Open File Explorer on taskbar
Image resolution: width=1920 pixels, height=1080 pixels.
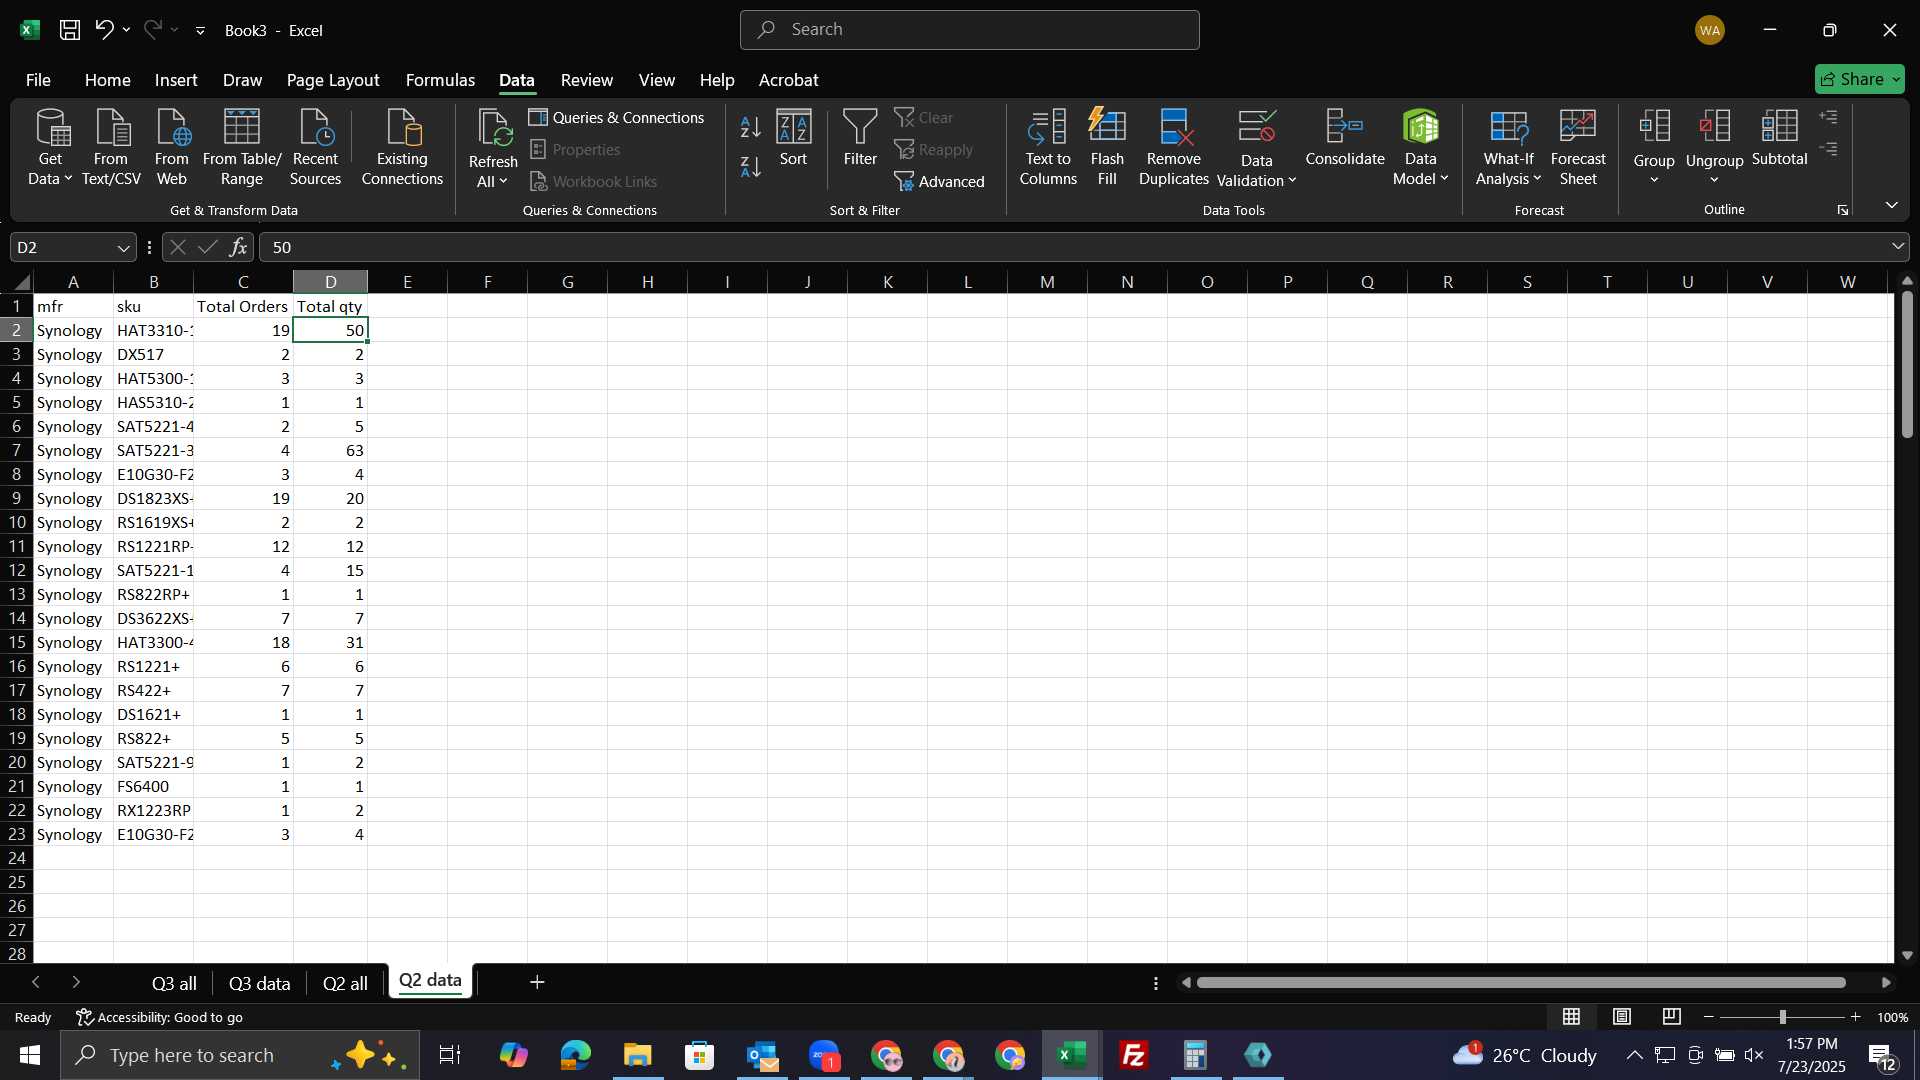click(x=638, y=1055)
